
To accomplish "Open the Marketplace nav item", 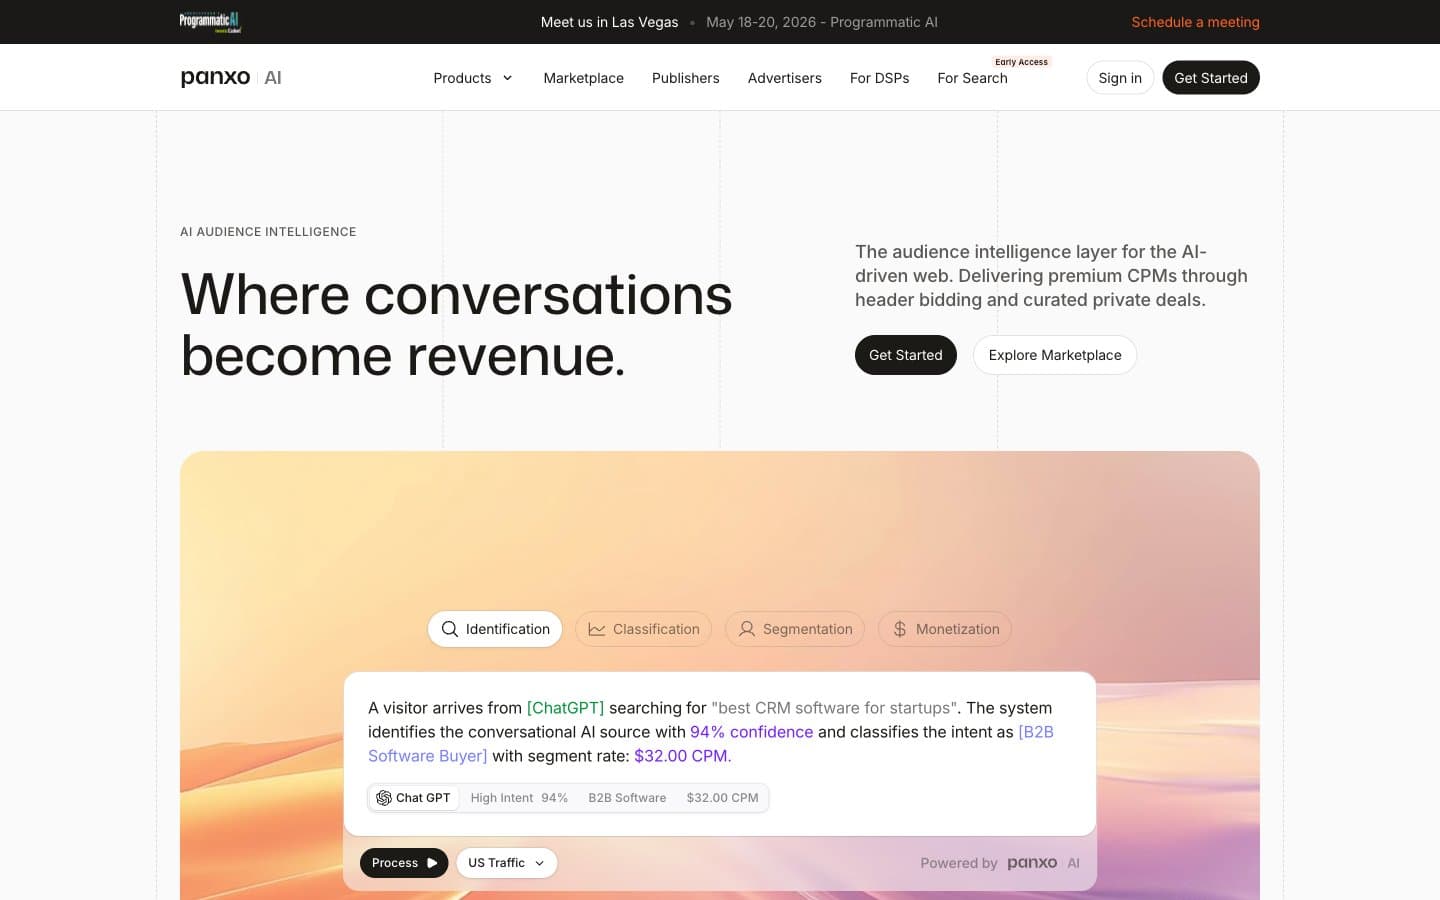I will (x=584, y=78).
